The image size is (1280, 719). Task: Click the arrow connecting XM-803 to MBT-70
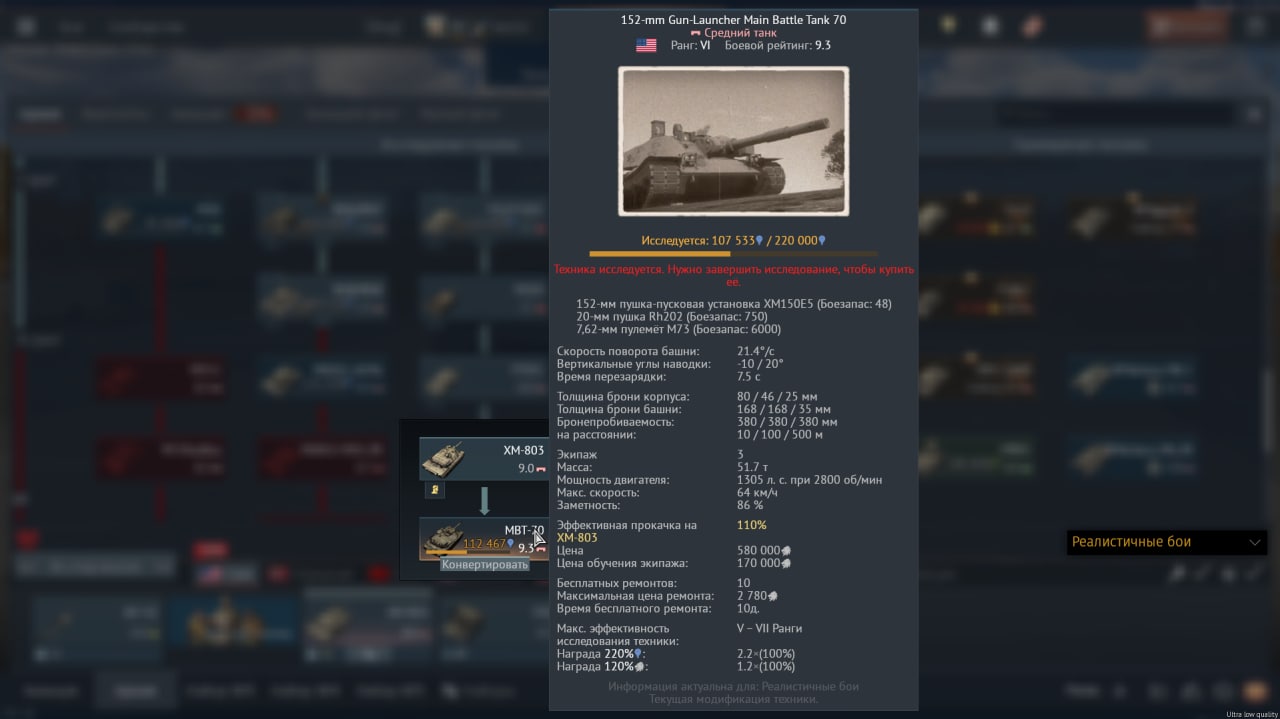click(484, 501)
